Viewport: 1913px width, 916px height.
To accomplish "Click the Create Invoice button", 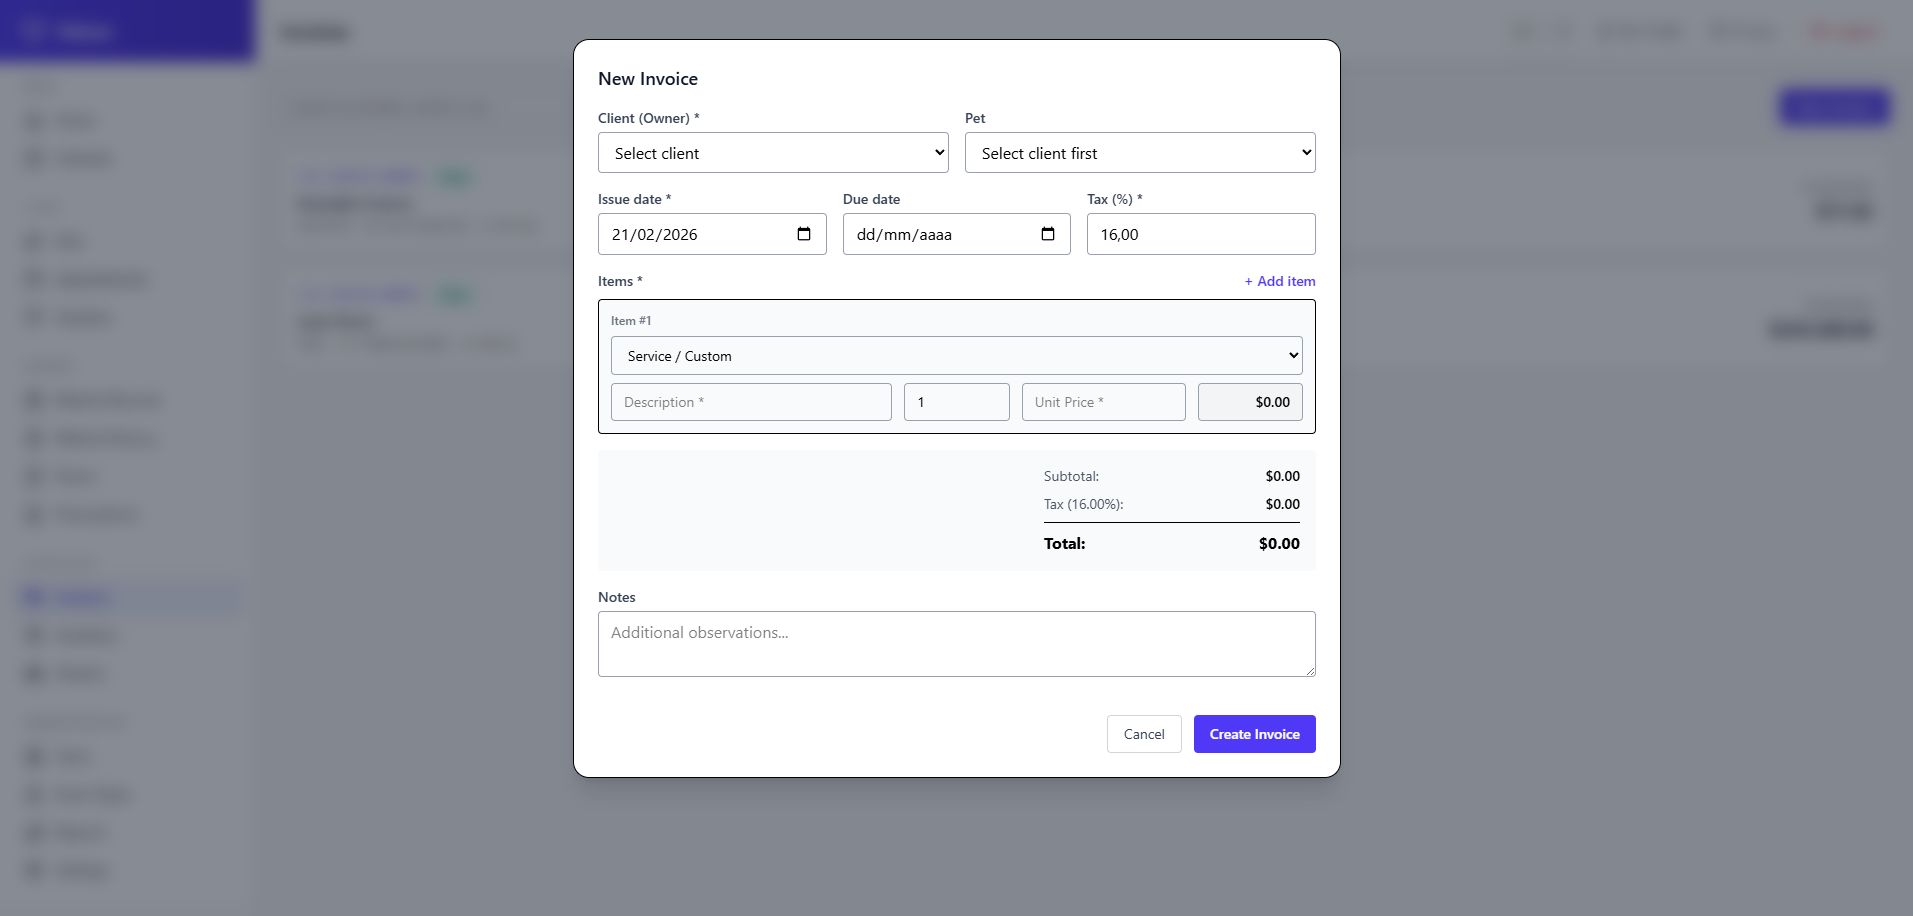I will 1254,734.
